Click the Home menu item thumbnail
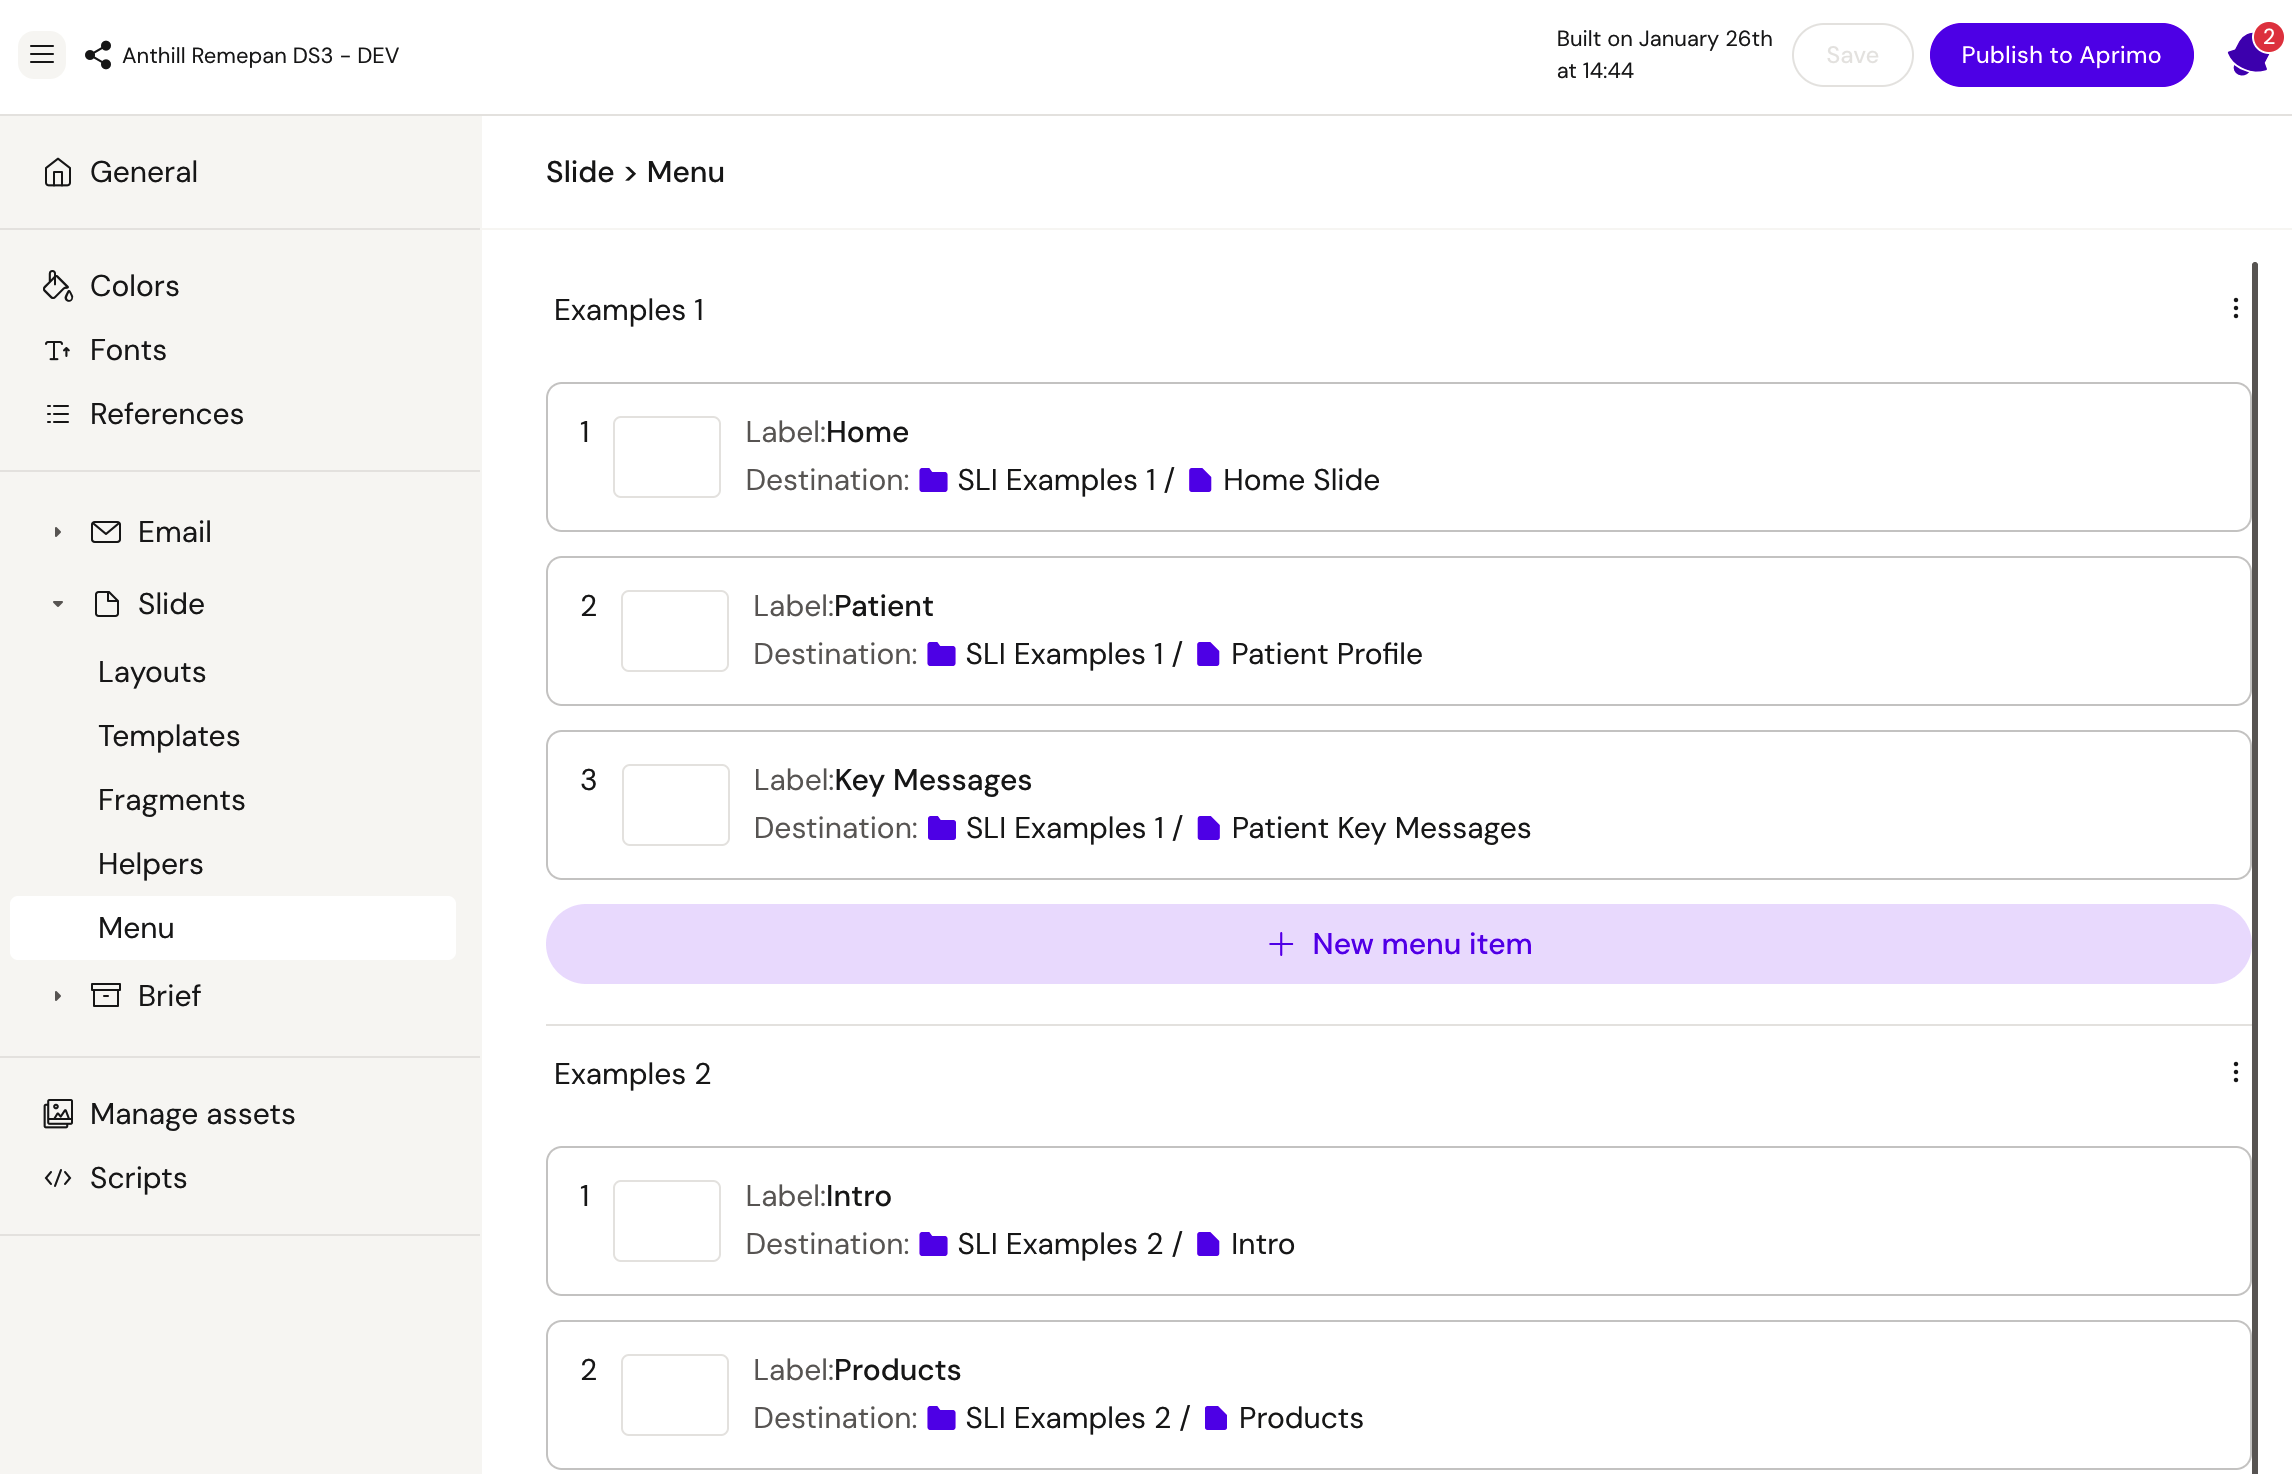The height and width of the screenshot is (1474, 2292). click(x=667, y=457)
